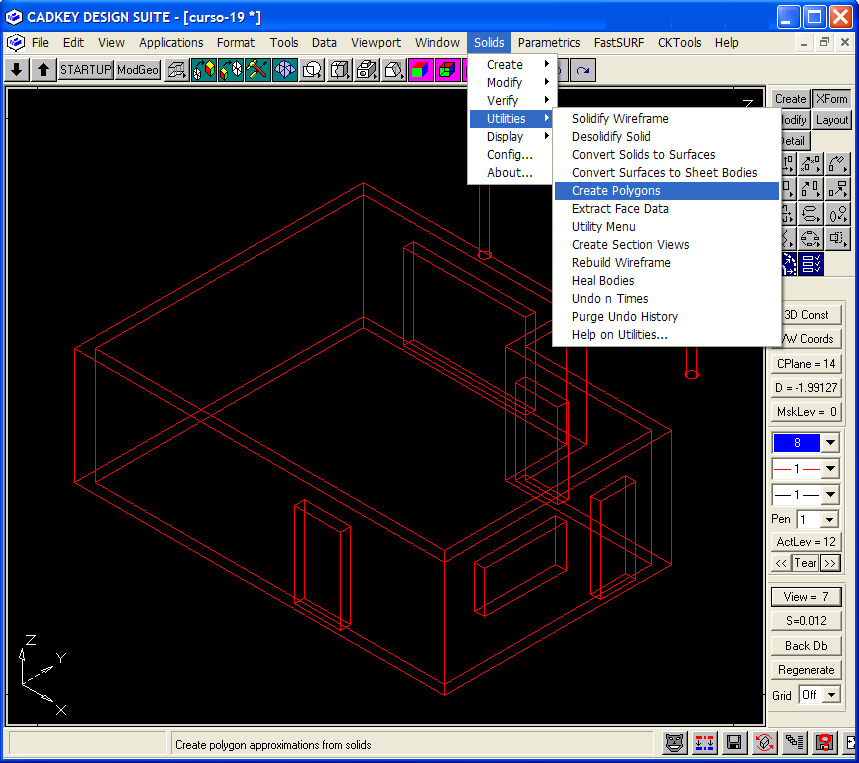Click the smiling mask face icon
The image size is (859, 763).
[x=675, y=743]
